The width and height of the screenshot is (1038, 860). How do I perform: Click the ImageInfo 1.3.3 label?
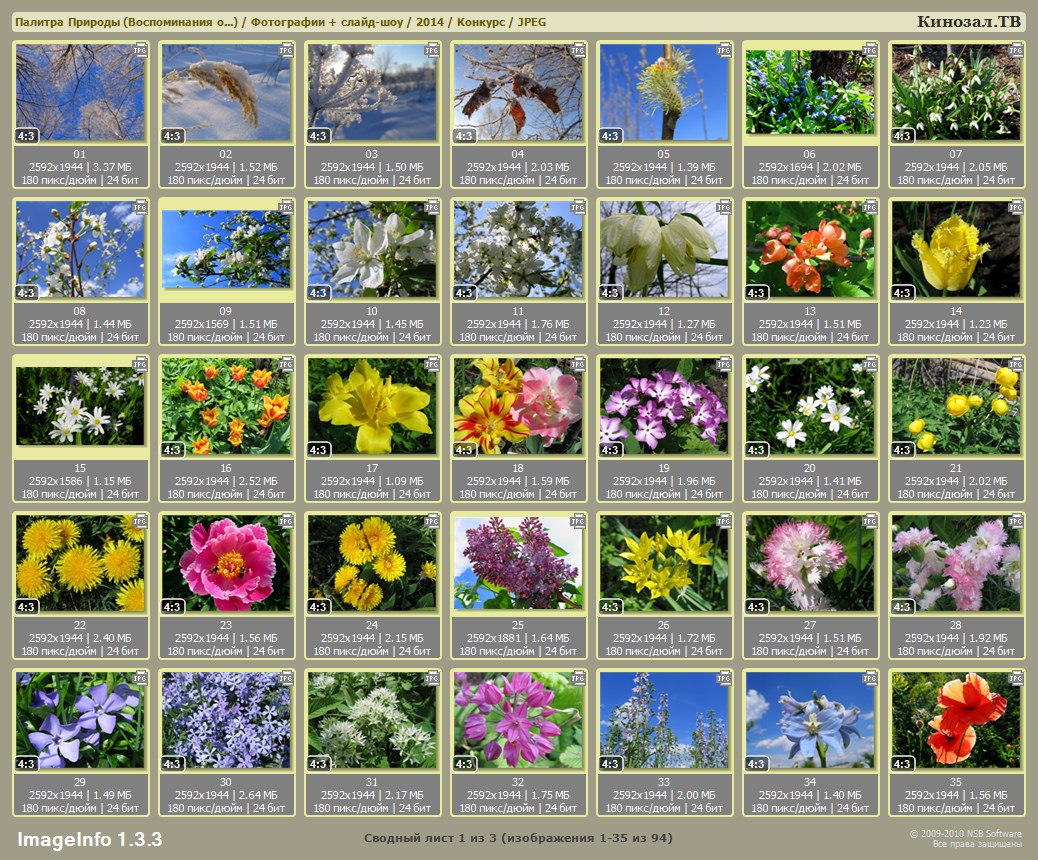(89, 838)
